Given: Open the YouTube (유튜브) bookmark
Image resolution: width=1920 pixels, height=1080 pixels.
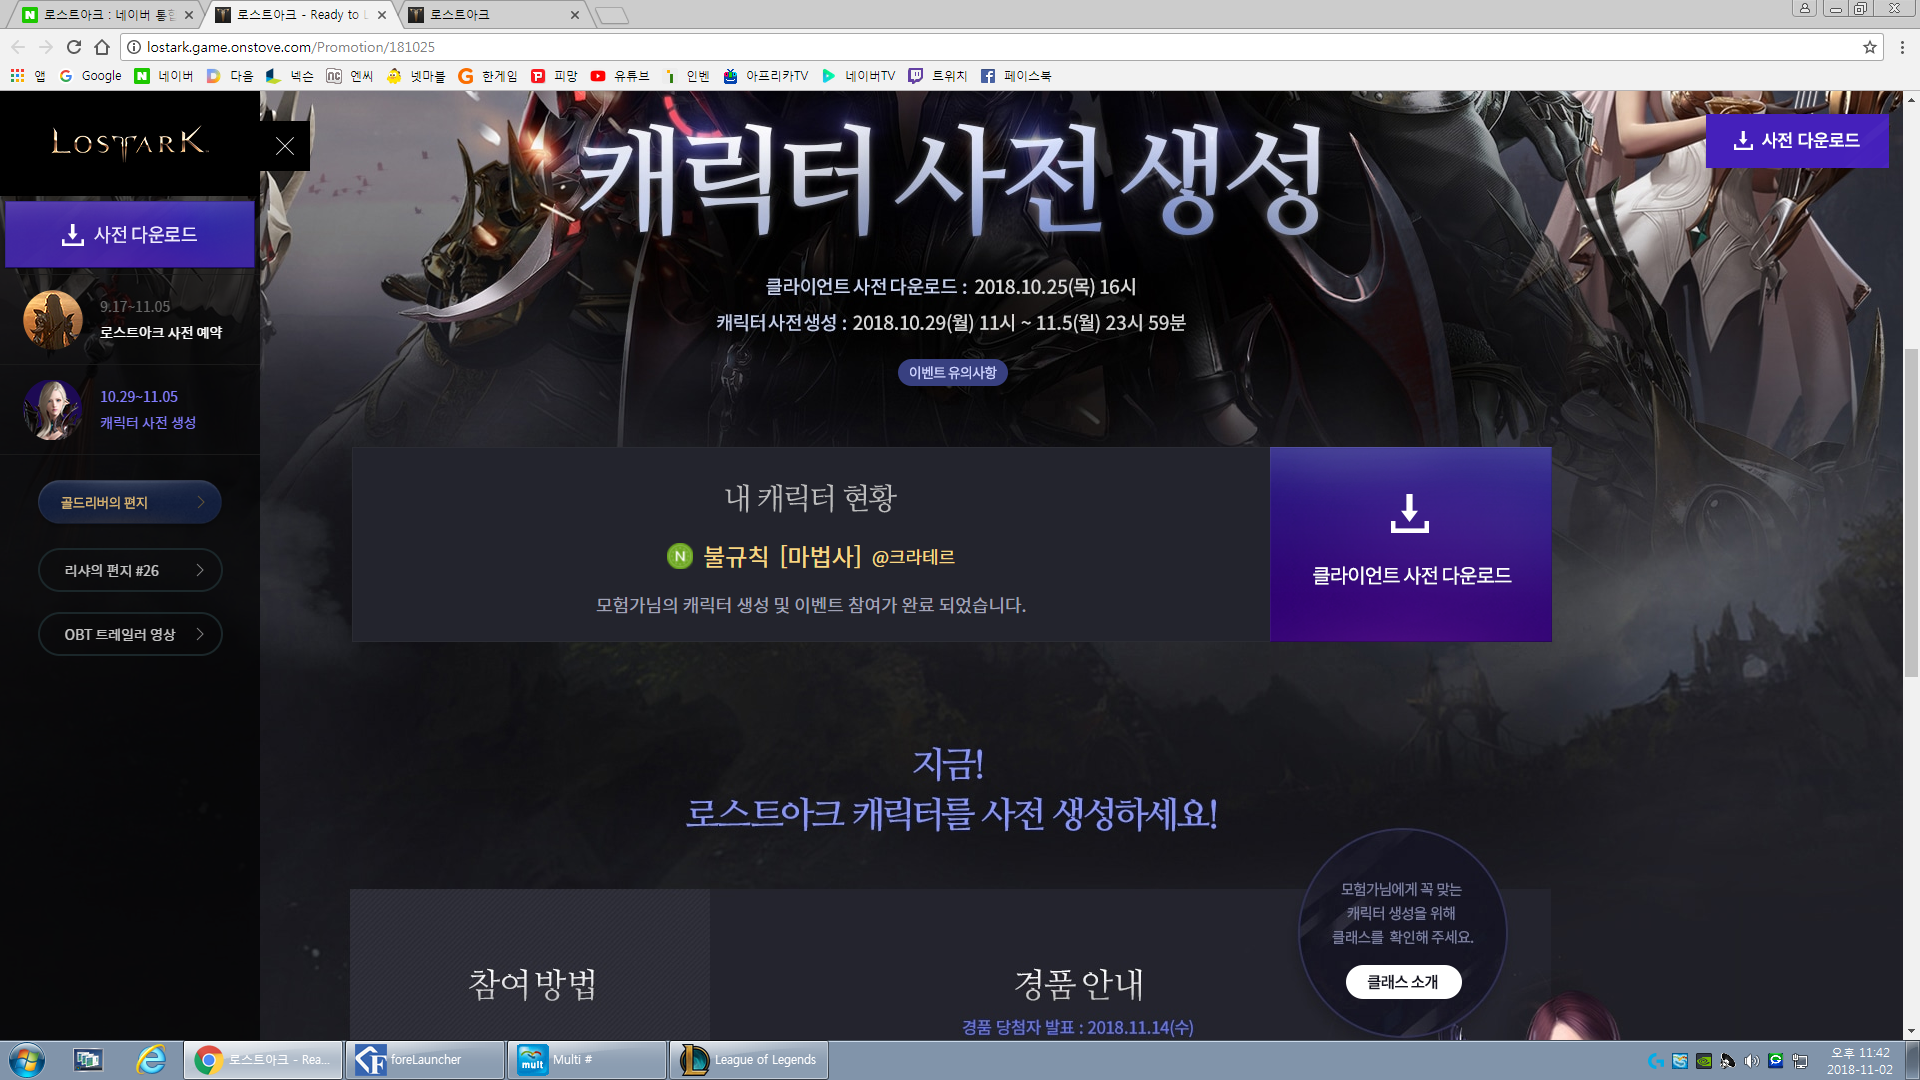Looking at the screenshot, I should (x=620, y=76).
